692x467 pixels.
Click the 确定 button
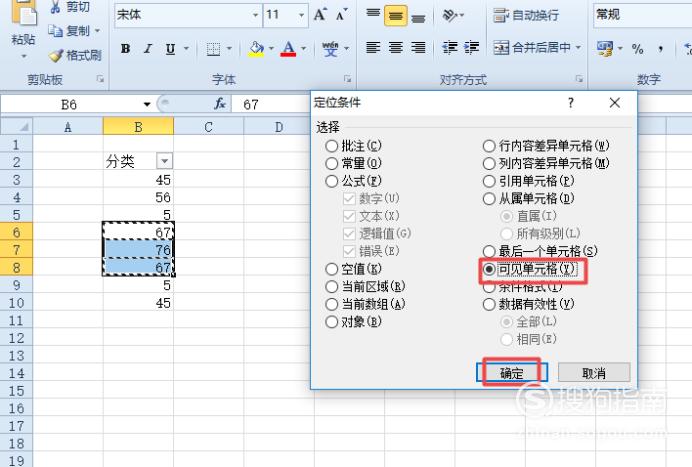pyautogui.click(x=512, y=373)
